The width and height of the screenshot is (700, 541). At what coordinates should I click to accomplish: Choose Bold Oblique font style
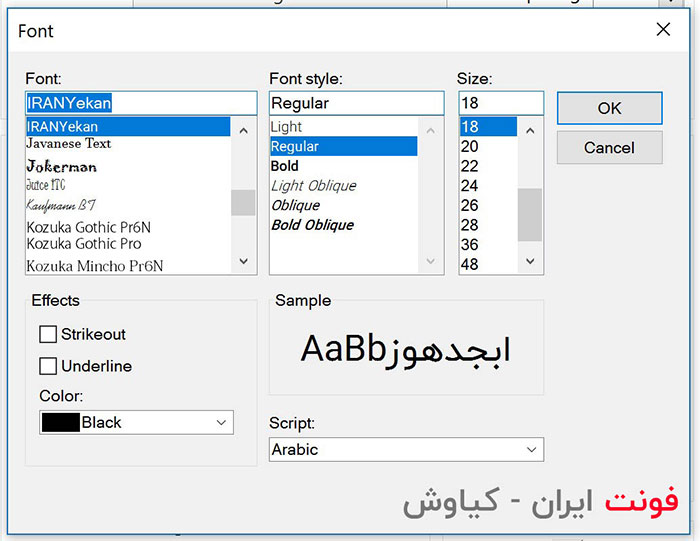(312, 225)
